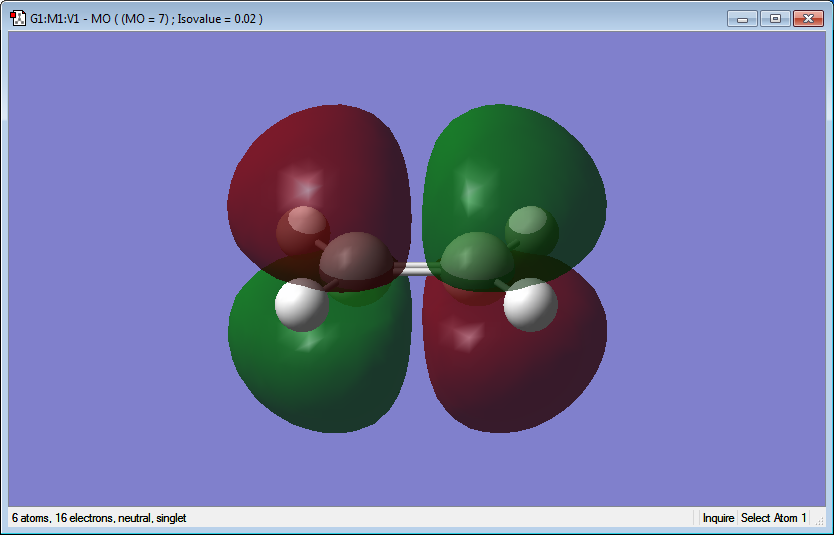The height and width of the screenshot is (535, 834).
Task: Click the C=C double bond between carbons
Action: tap(417, 269)
